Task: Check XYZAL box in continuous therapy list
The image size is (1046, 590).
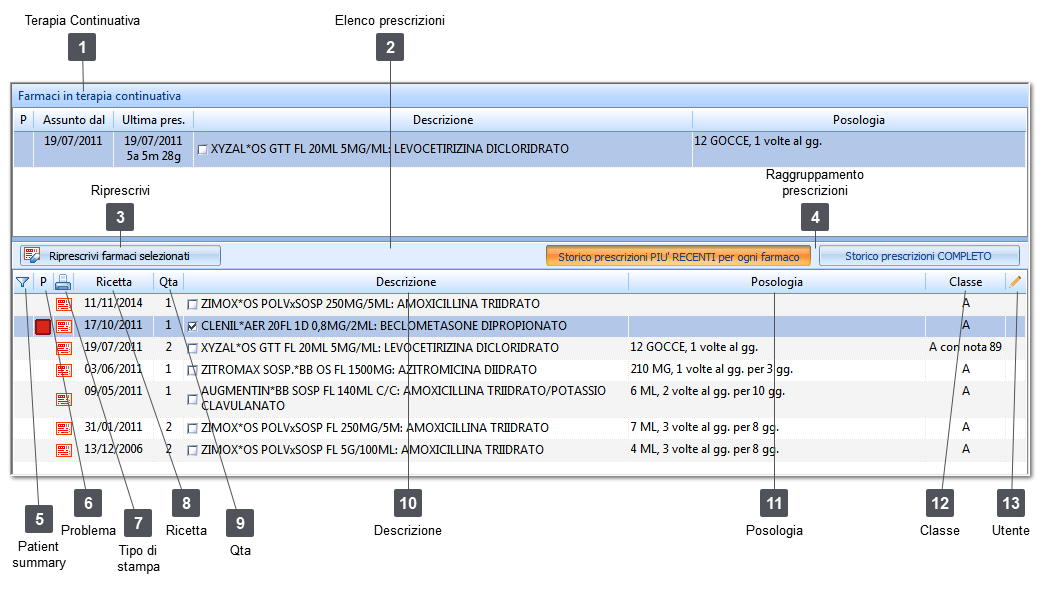Action: pyautogui.click(x=202, y=150)
